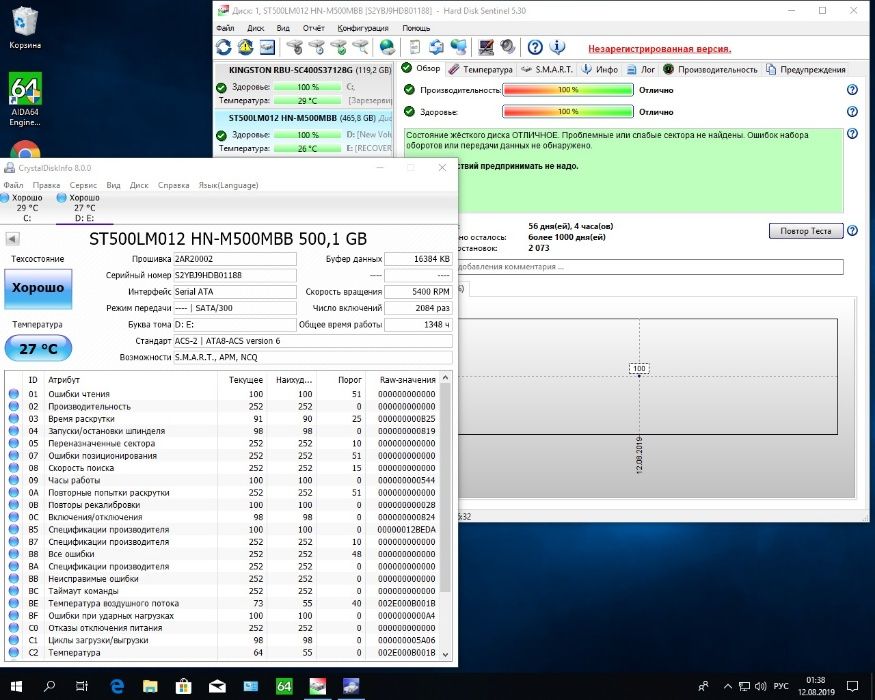Select D: E: disk Хорошо 27 °C in CrystalDiskInfo

pyautogui.click(x=84, y=208)
